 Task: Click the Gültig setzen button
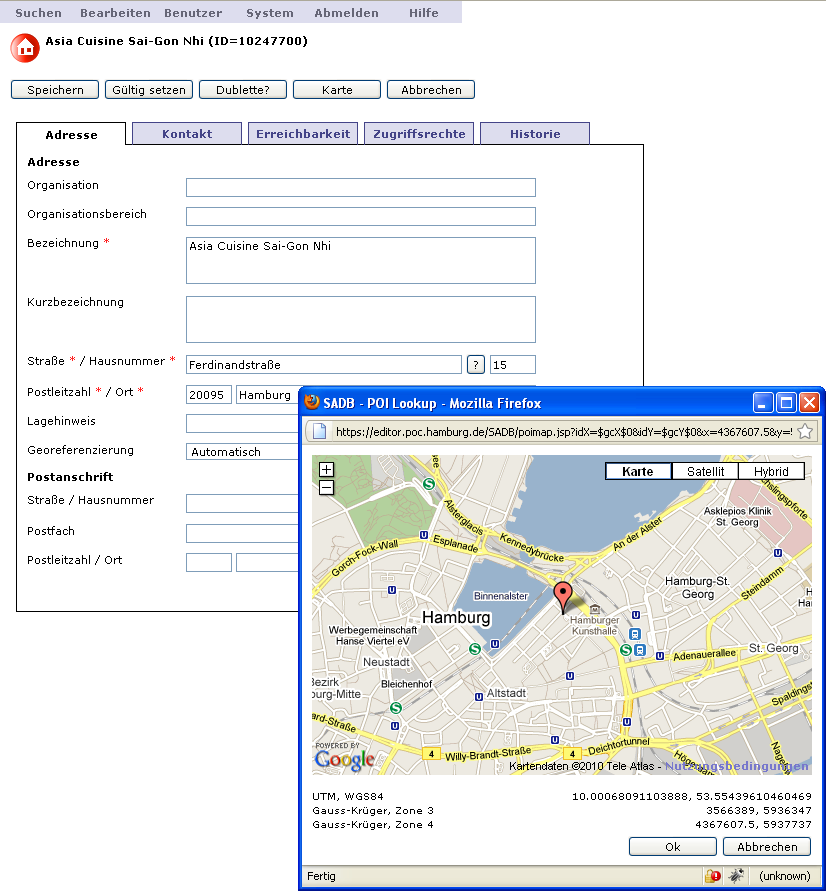pyautogui.click(x=149, y=90)
